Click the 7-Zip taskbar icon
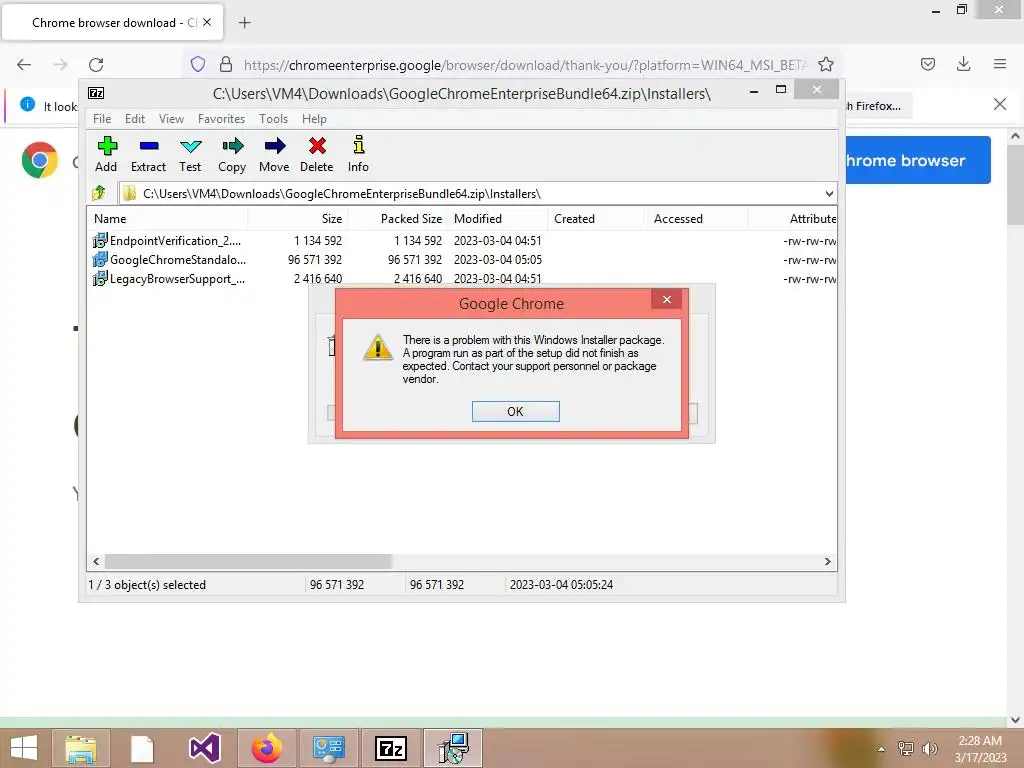Screen dimensions: 1024x768 click(391, 748)
